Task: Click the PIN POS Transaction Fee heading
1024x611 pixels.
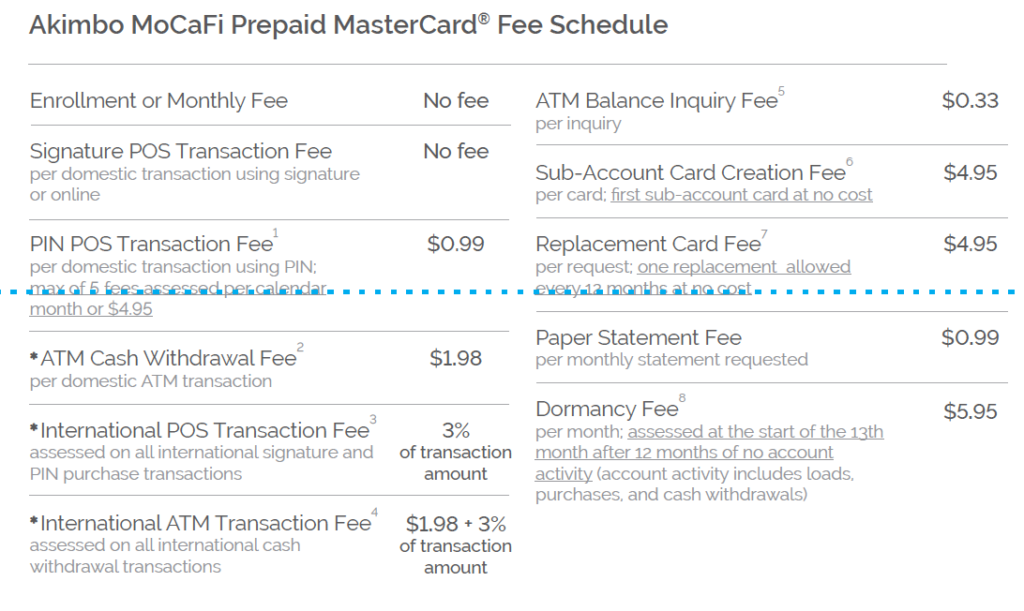Action: [x=154, y=242]
